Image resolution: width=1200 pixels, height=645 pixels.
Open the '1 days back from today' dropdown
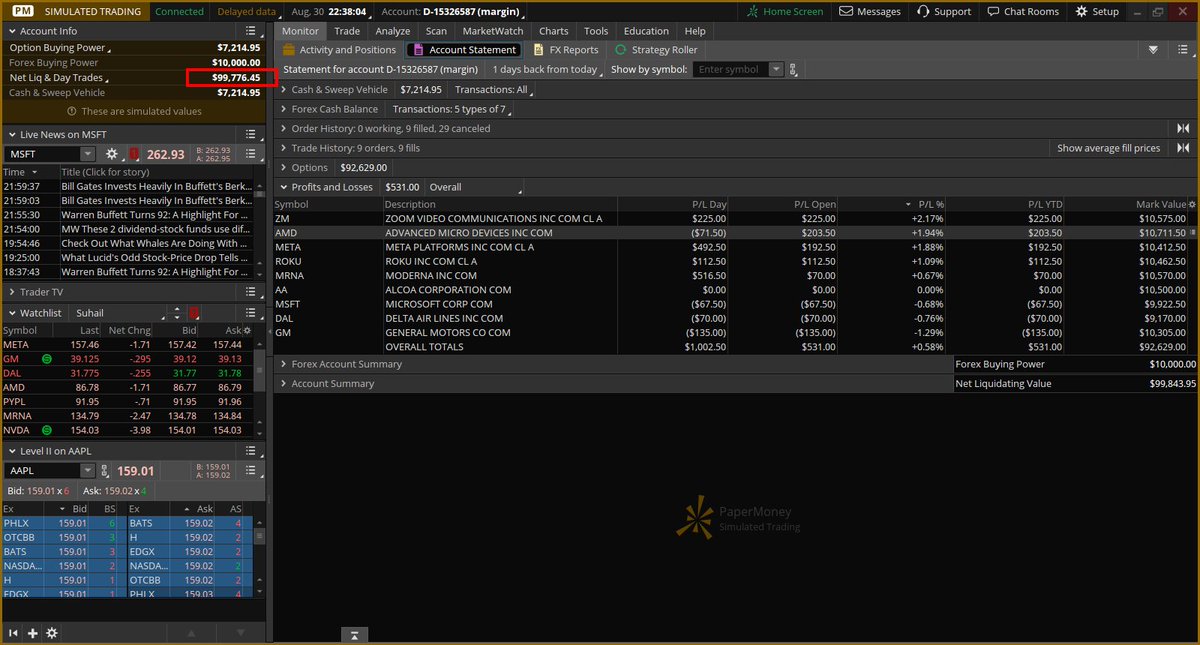tap(548, 70)
